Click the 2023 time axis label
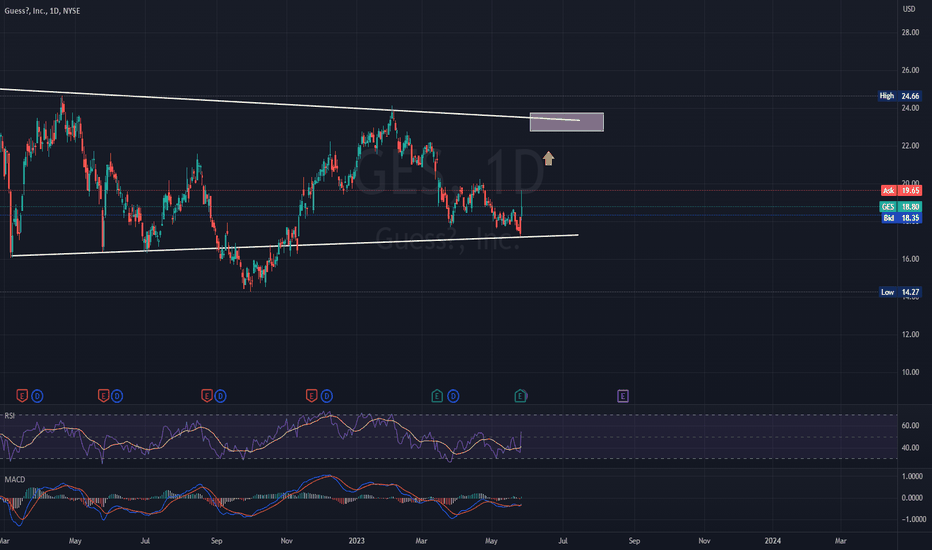This screenshot has width=932, height=550. point(357,541)
